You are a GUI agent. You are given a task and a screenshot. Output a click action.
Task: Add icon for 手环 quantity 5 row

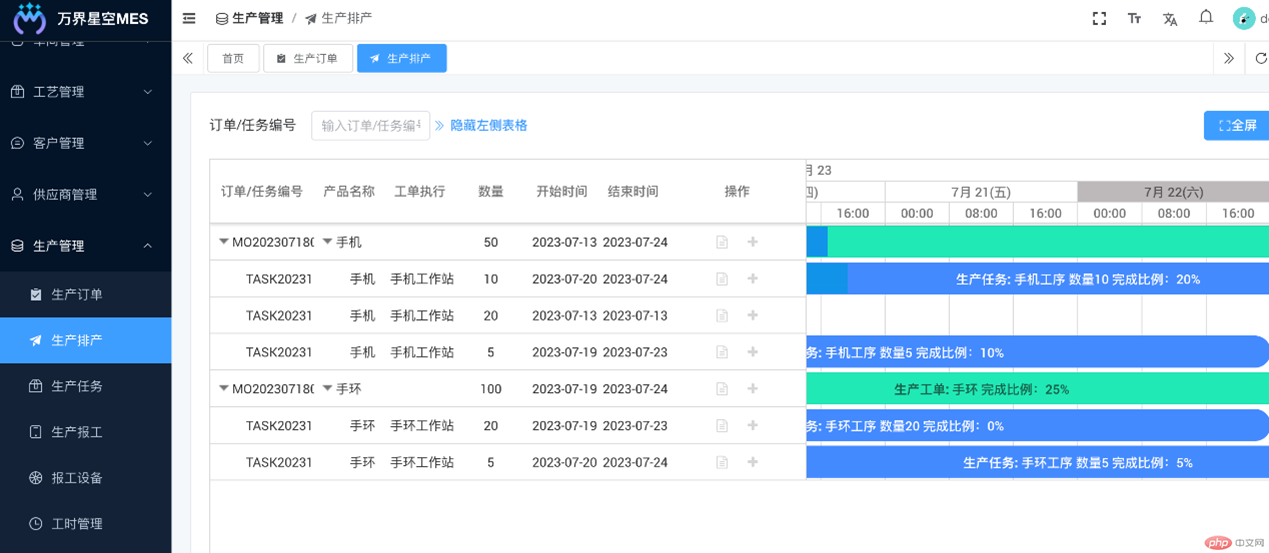tap(753, 462)
